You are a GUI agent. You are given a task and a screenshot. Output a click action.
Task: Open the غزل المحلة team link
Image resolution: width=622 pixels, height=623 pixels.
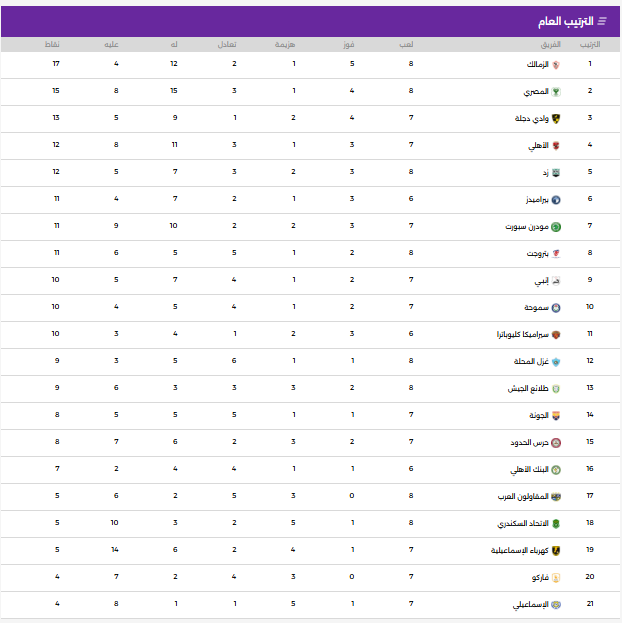[528, 362]
